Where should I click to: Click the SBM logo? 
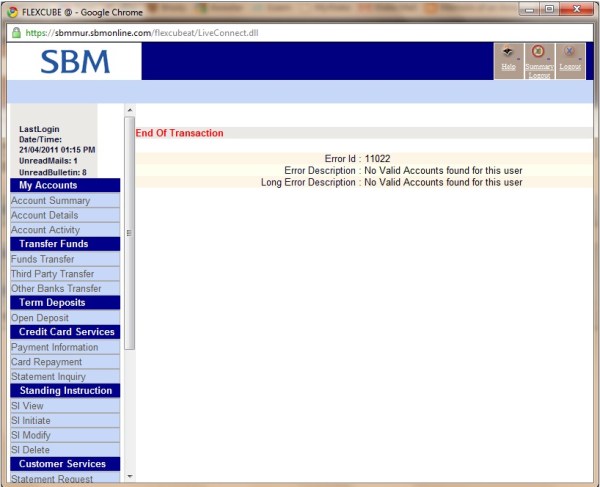pyautogui.click(x=75, y=62)
